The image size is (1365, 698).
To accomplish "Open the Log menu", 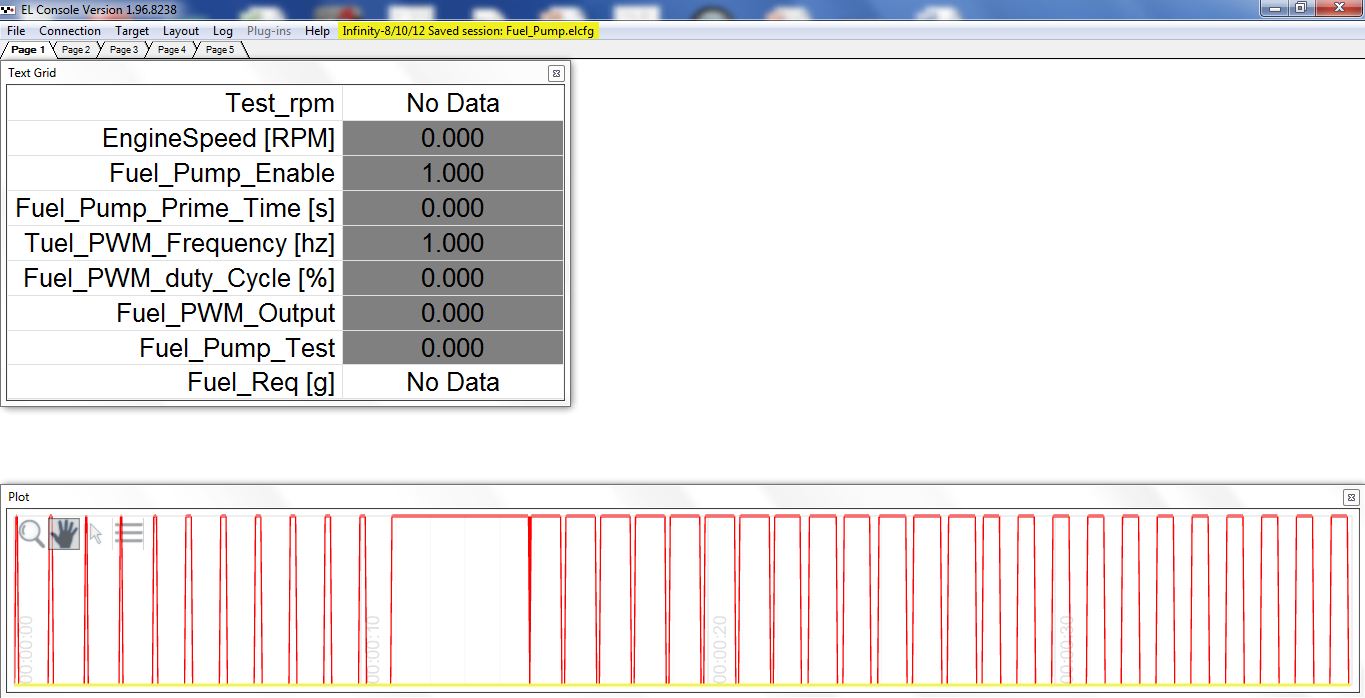I will (x=223, y=31).
